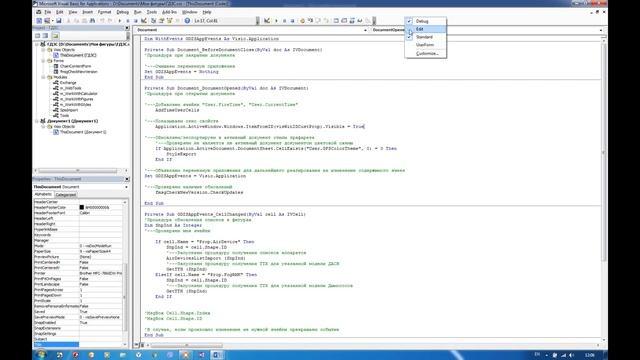Click the HeaderFooterFont Calibri value
The height and width of the screenshot is (360, 640).
[100, 213]
